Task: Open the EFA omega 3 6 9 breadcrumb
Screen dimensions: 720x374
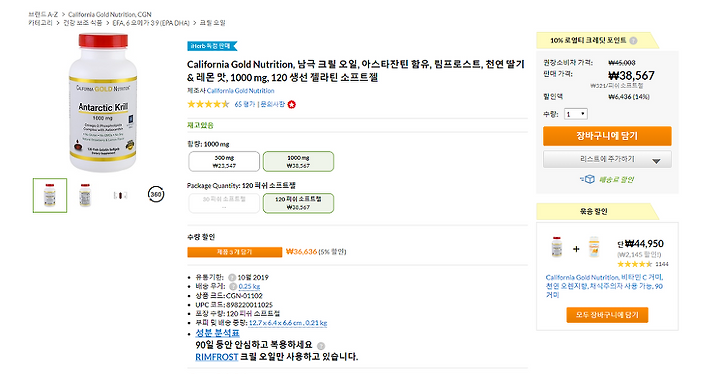Action: (151, 23)
